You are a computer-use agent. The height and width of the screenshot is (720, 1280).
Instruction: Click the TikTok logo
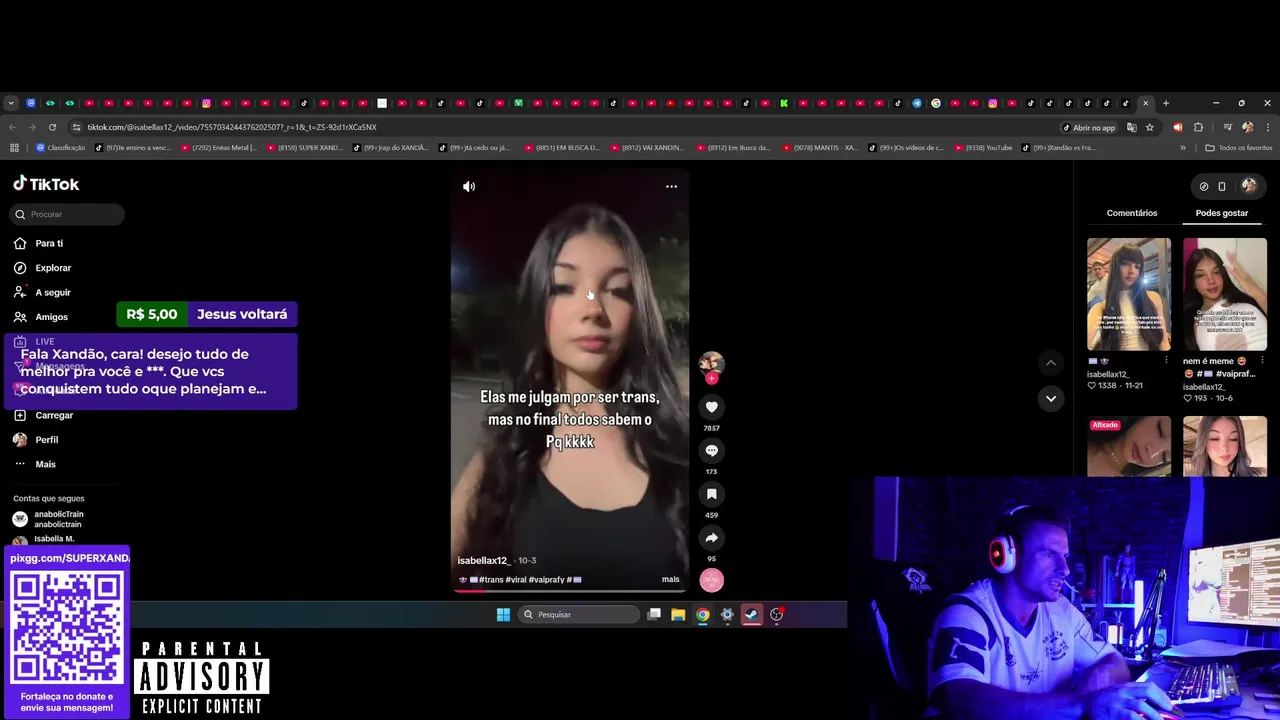coord(46,184)
